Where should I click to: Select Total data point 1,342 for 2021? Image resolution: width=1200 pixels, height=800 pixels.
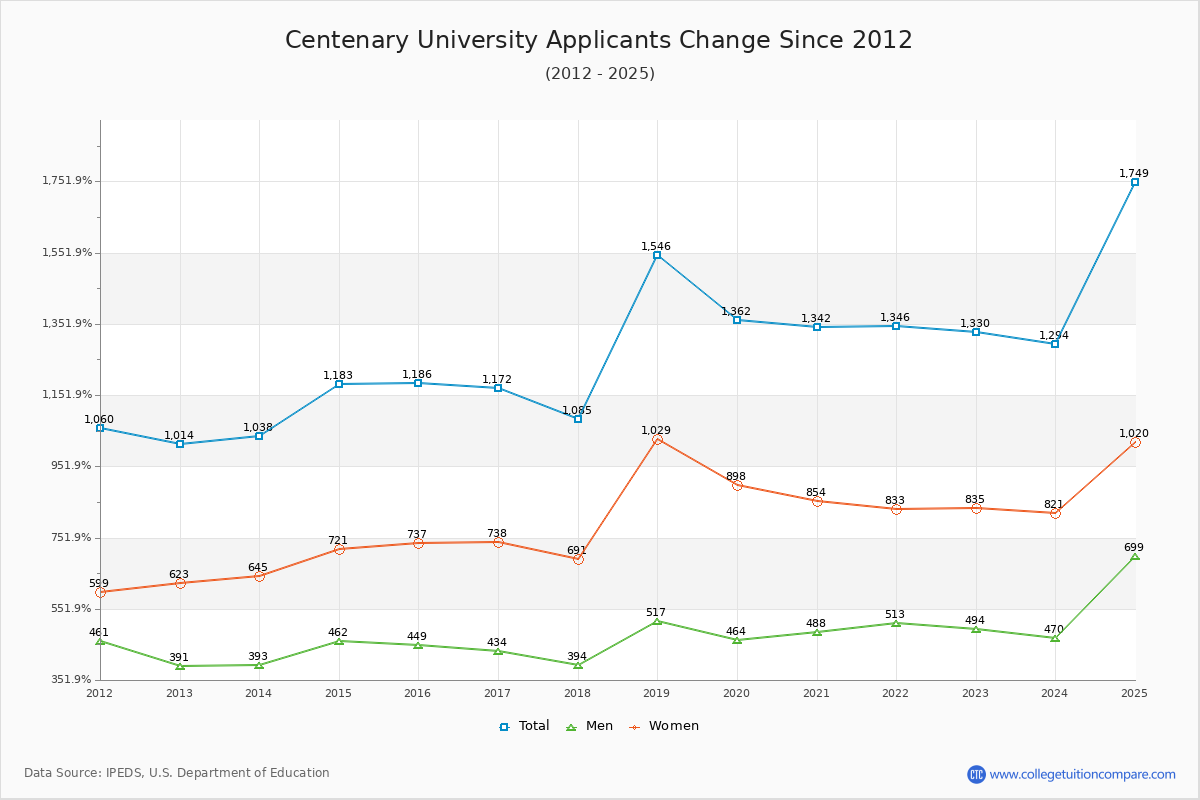click(x=817, y=327)
